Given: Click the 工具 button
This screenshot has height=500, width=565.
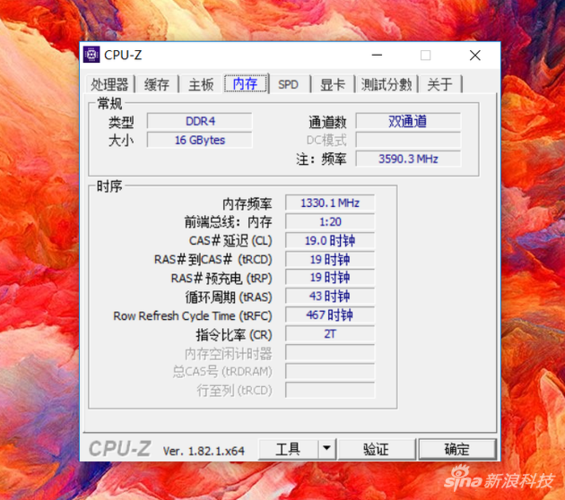Looking at the screenshot, I should pos(288,449).
